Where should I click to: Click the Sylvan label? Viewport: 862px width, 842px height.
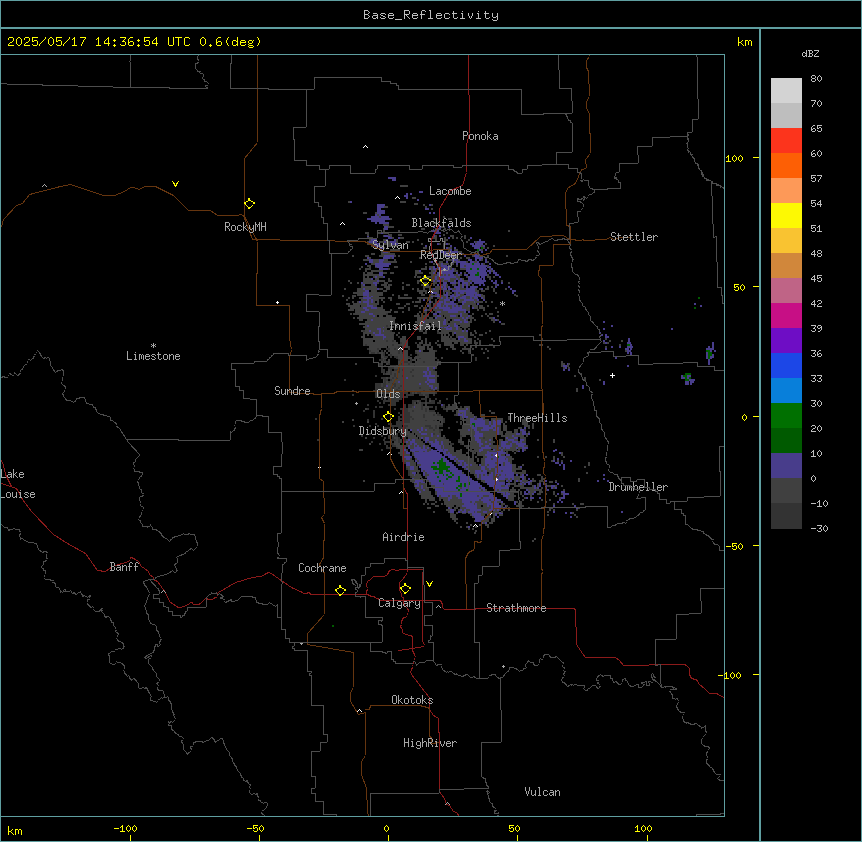[x=390, y=245]
